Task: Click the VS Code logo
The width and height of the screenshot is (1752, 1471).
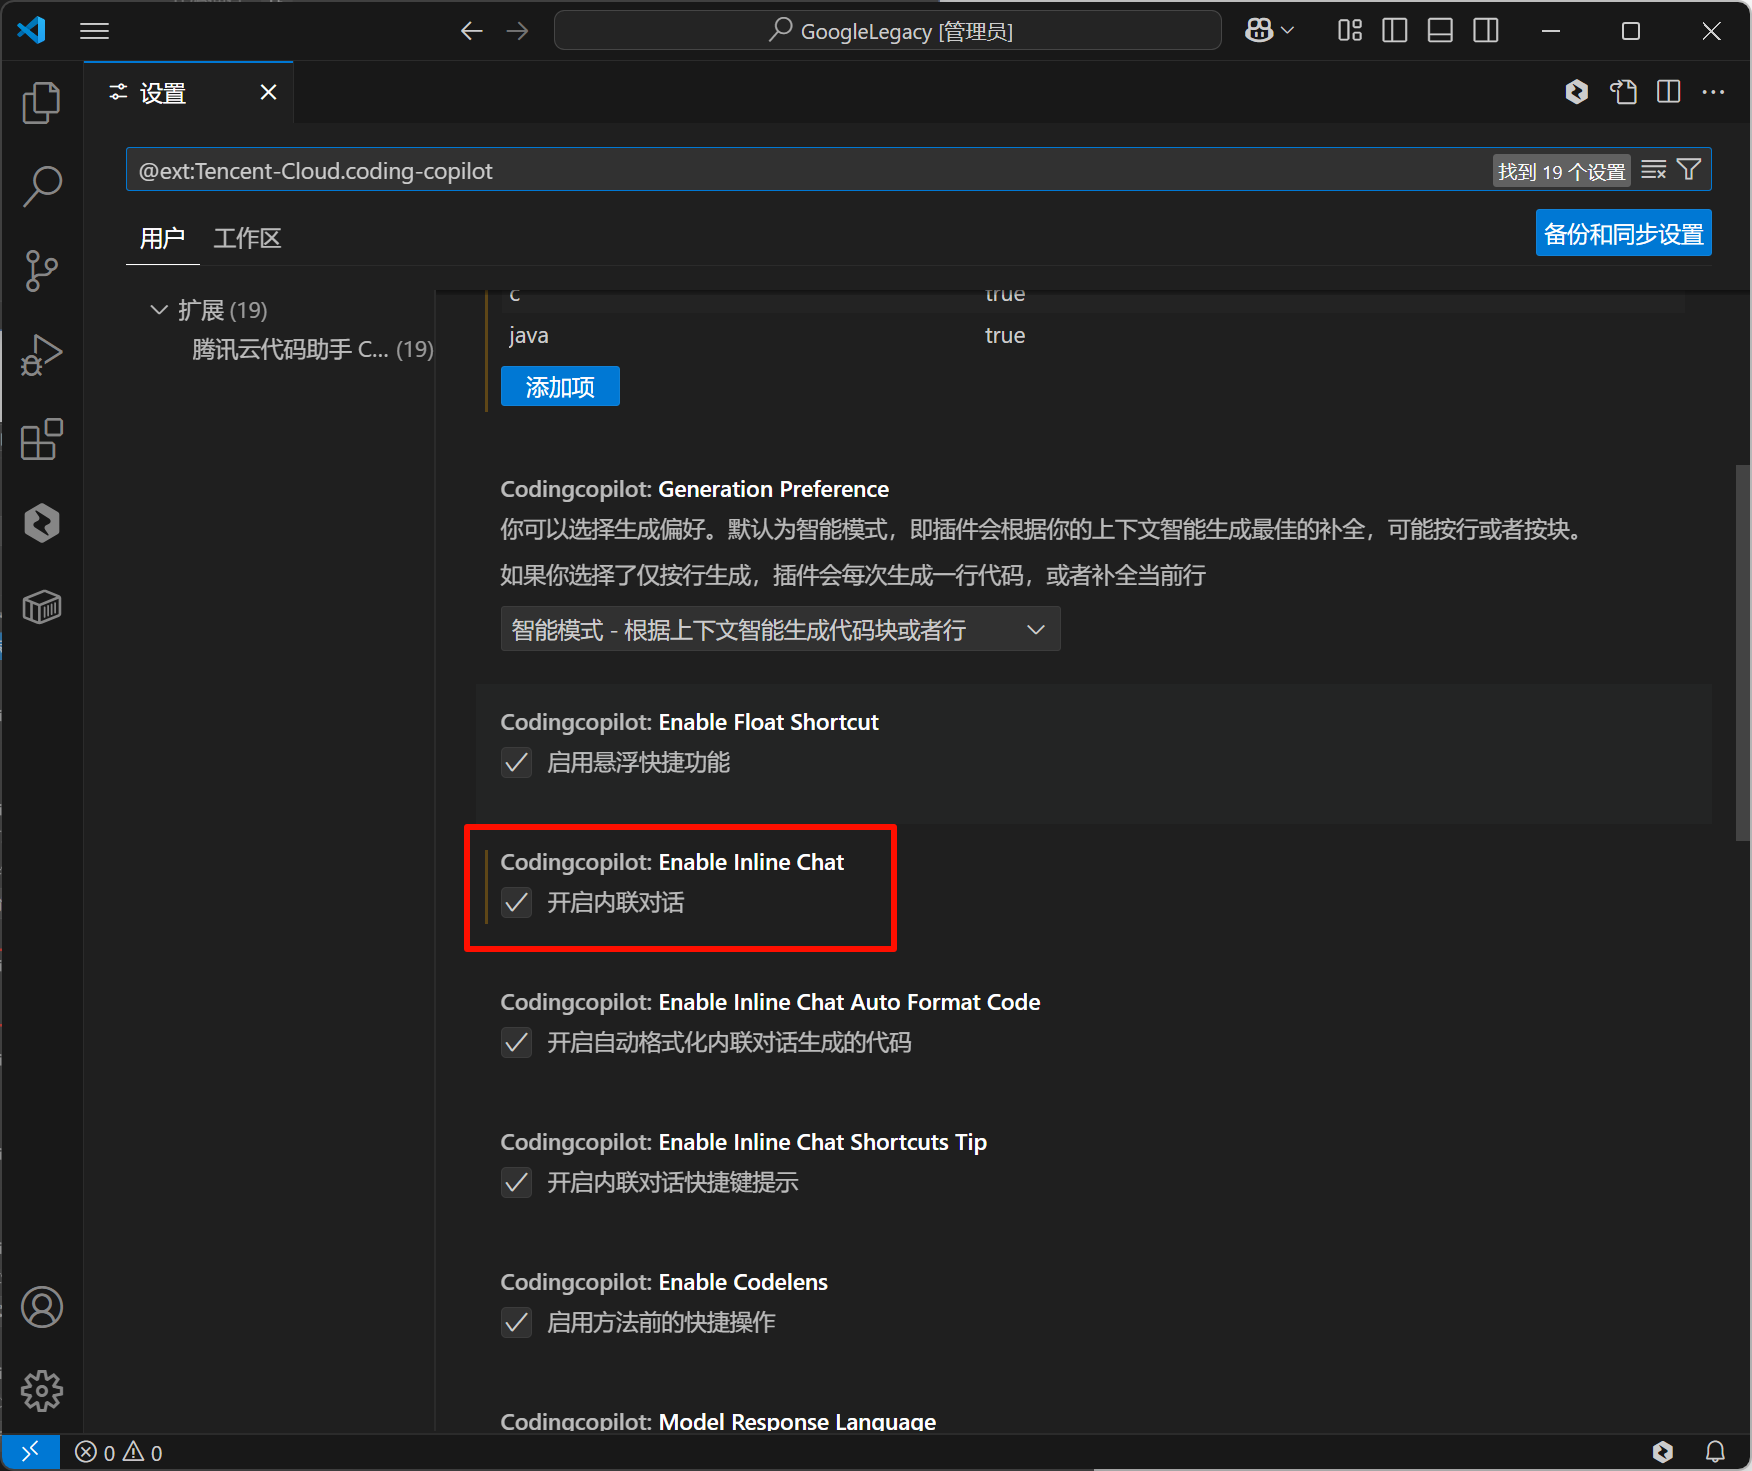Action: (32, 30)
